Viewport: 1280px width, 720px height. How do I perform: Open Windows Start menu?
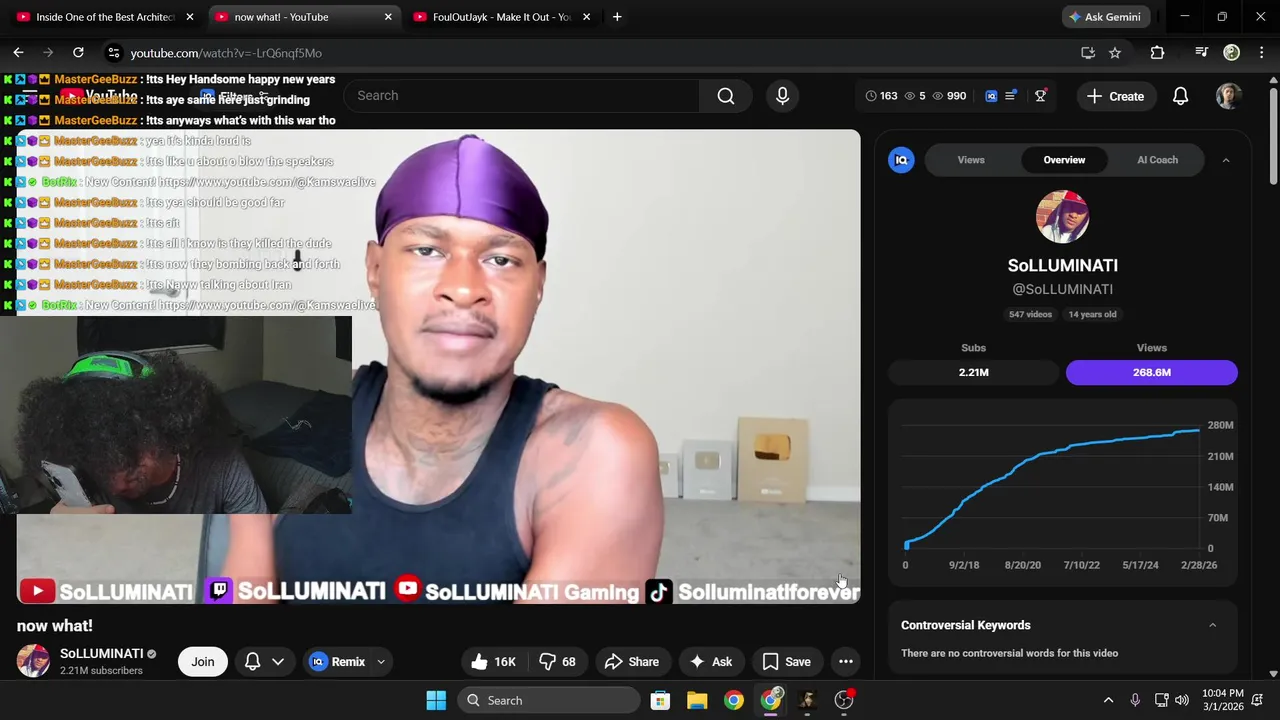click(x=436, y=700)
